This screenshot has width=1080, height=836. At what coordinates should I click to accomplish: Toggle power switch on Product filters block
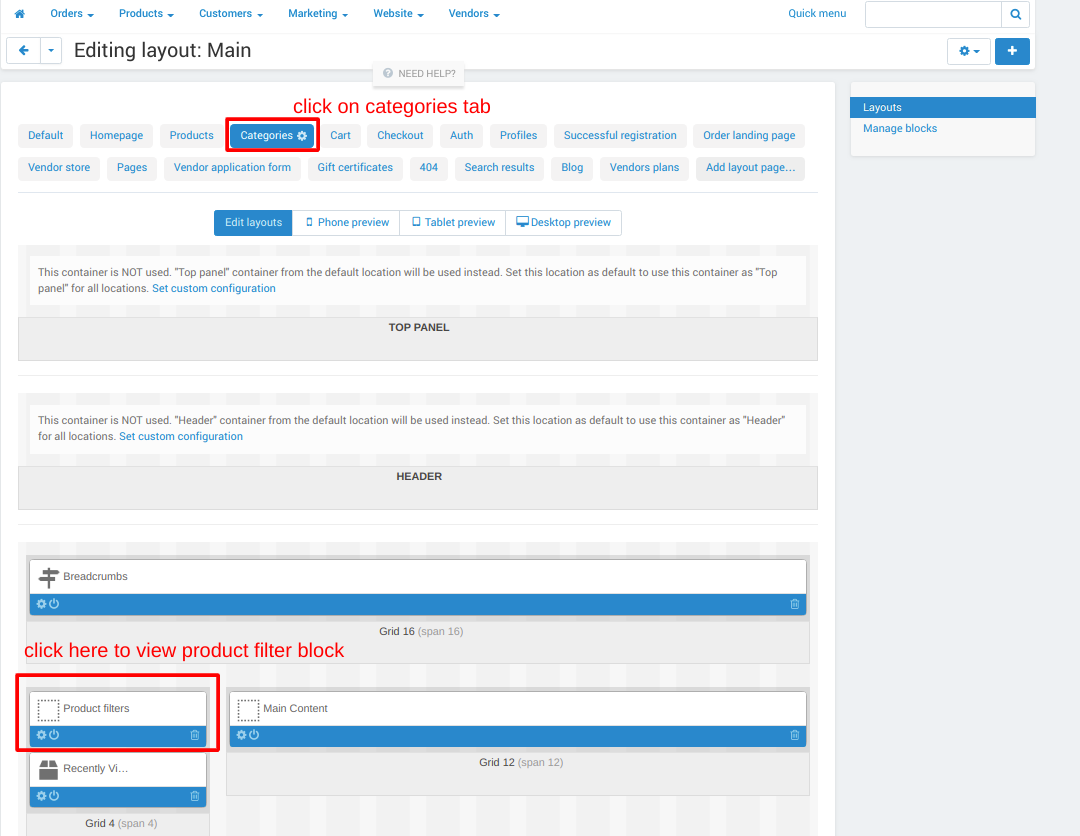54,735
